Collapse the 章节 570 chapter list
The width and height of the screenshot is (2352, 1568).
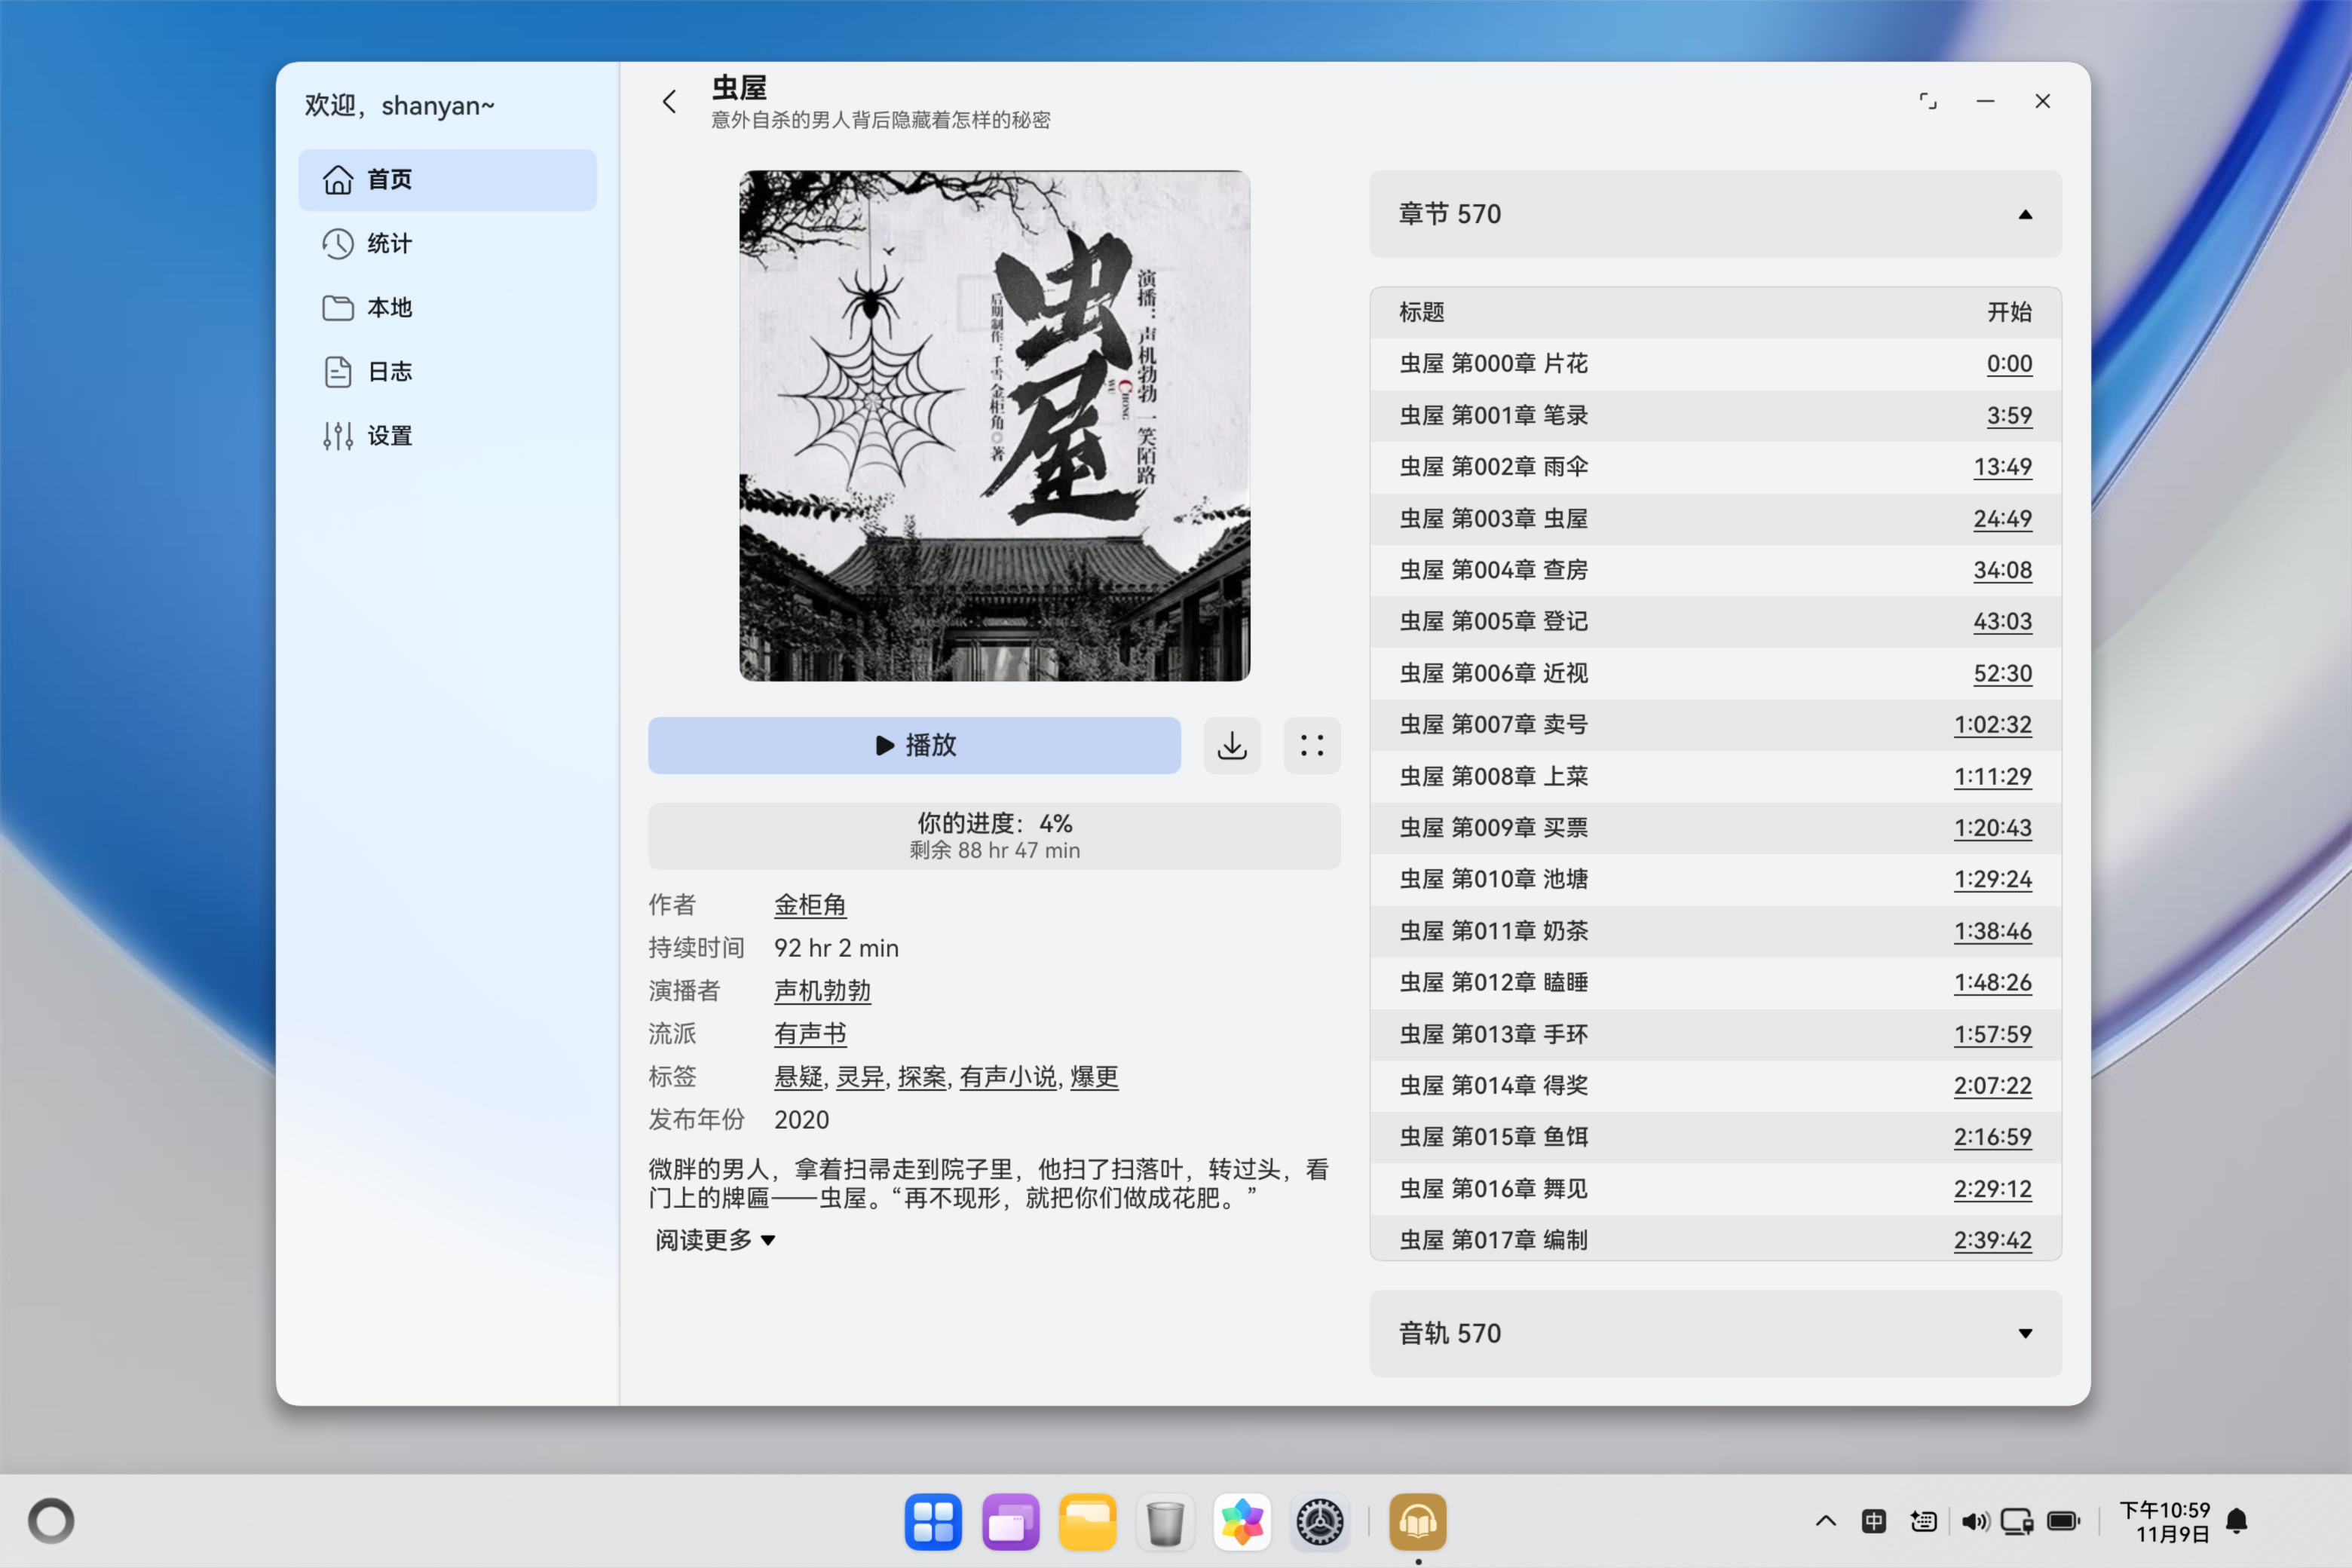[x=1715, y=214]
